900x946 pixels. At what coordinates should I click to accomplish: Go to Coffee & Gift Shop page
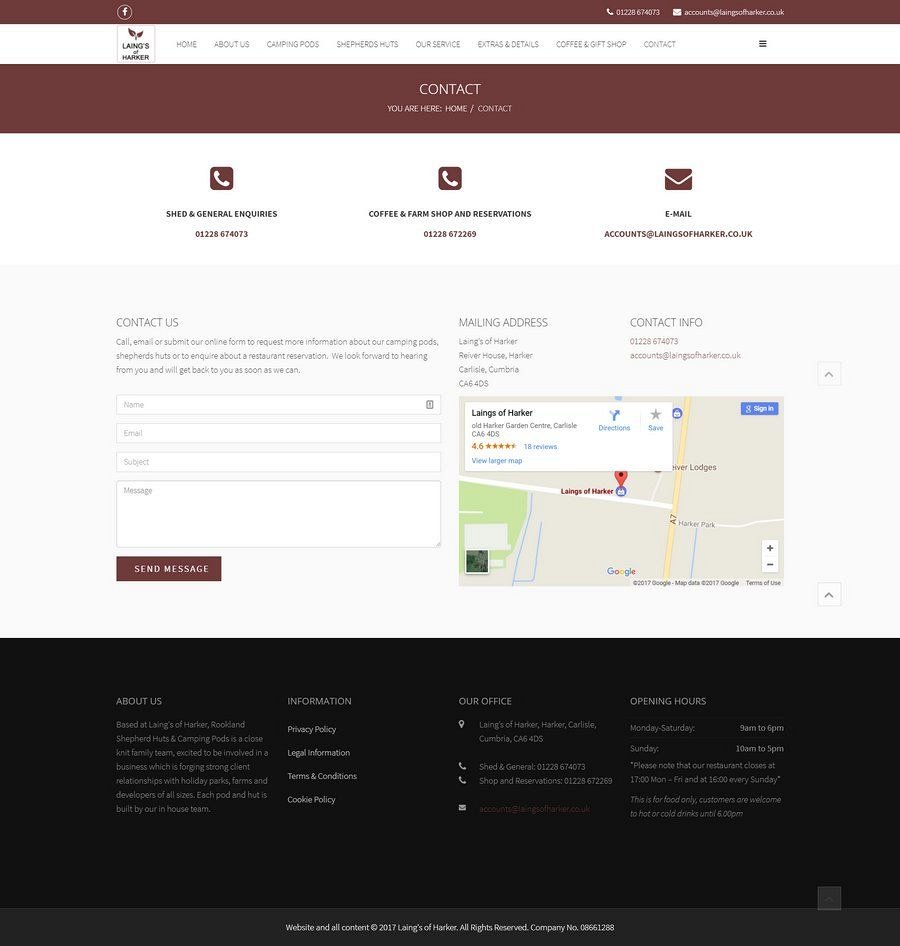(x=591, y=44)
